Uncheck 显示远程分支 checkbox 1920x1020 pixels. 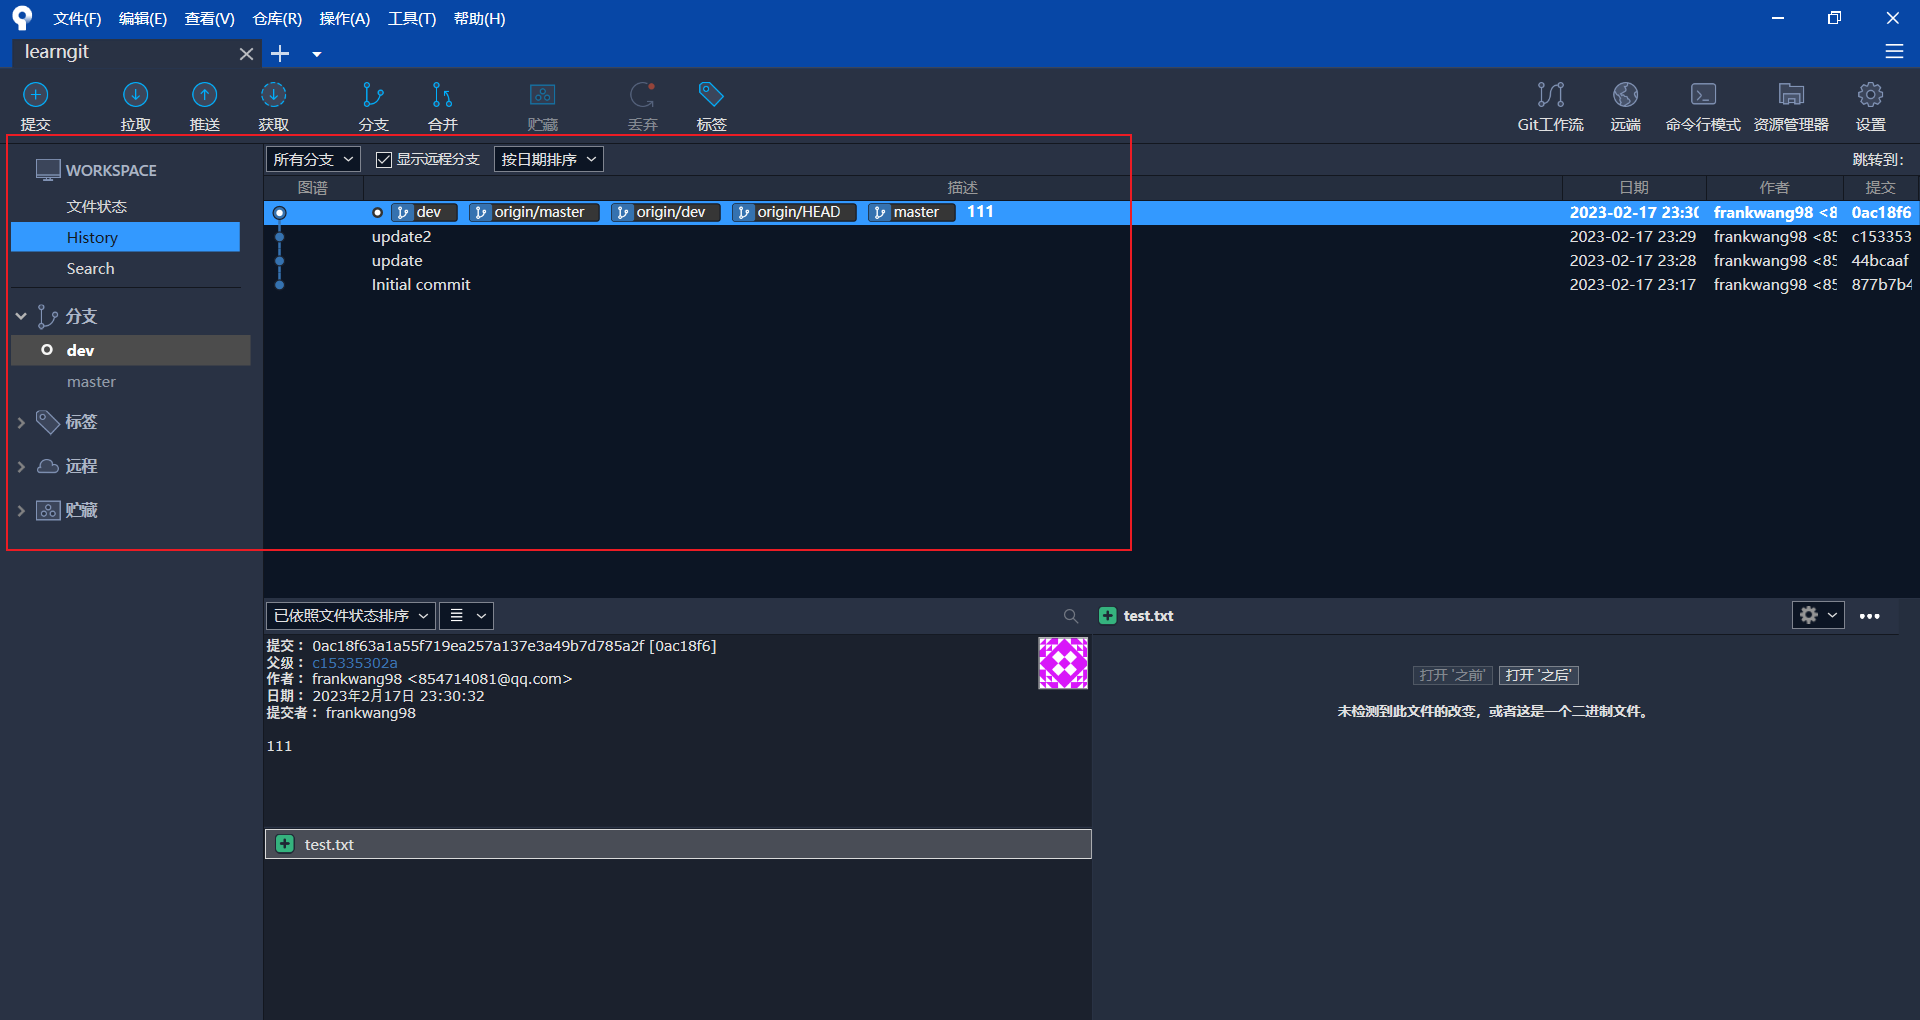[x=383, y=158]
